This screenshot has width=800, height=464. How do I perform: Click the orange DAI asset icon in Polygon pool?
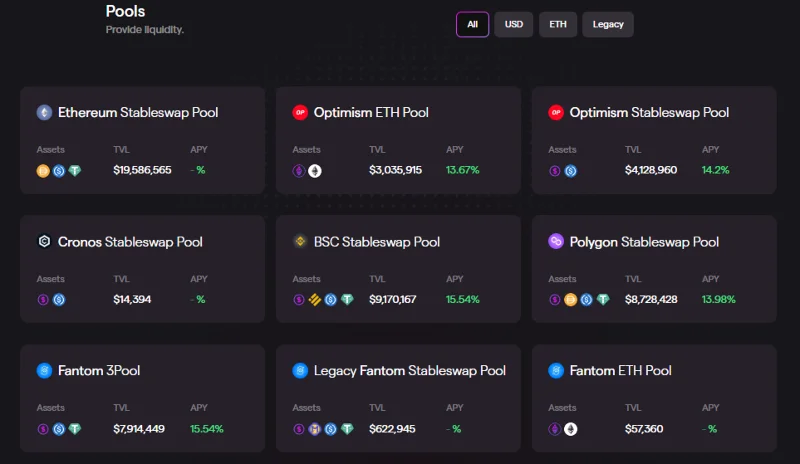coord(570,300)
